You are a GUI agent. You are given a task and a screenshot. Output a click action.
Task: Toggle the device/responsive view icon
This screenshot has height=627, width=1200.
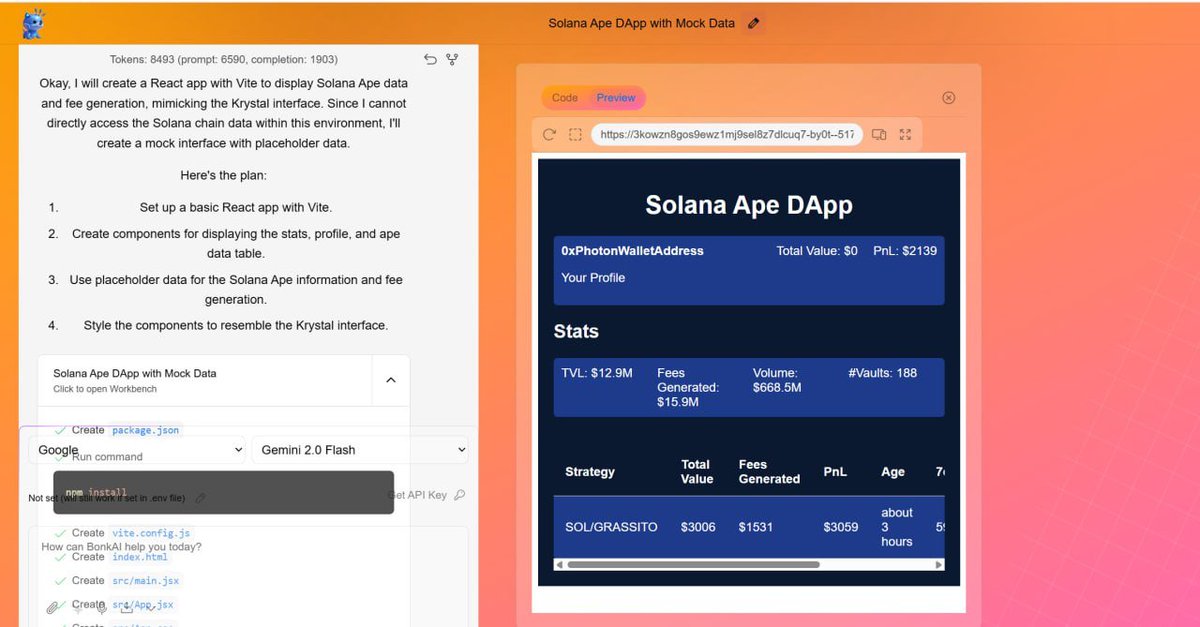879,134
